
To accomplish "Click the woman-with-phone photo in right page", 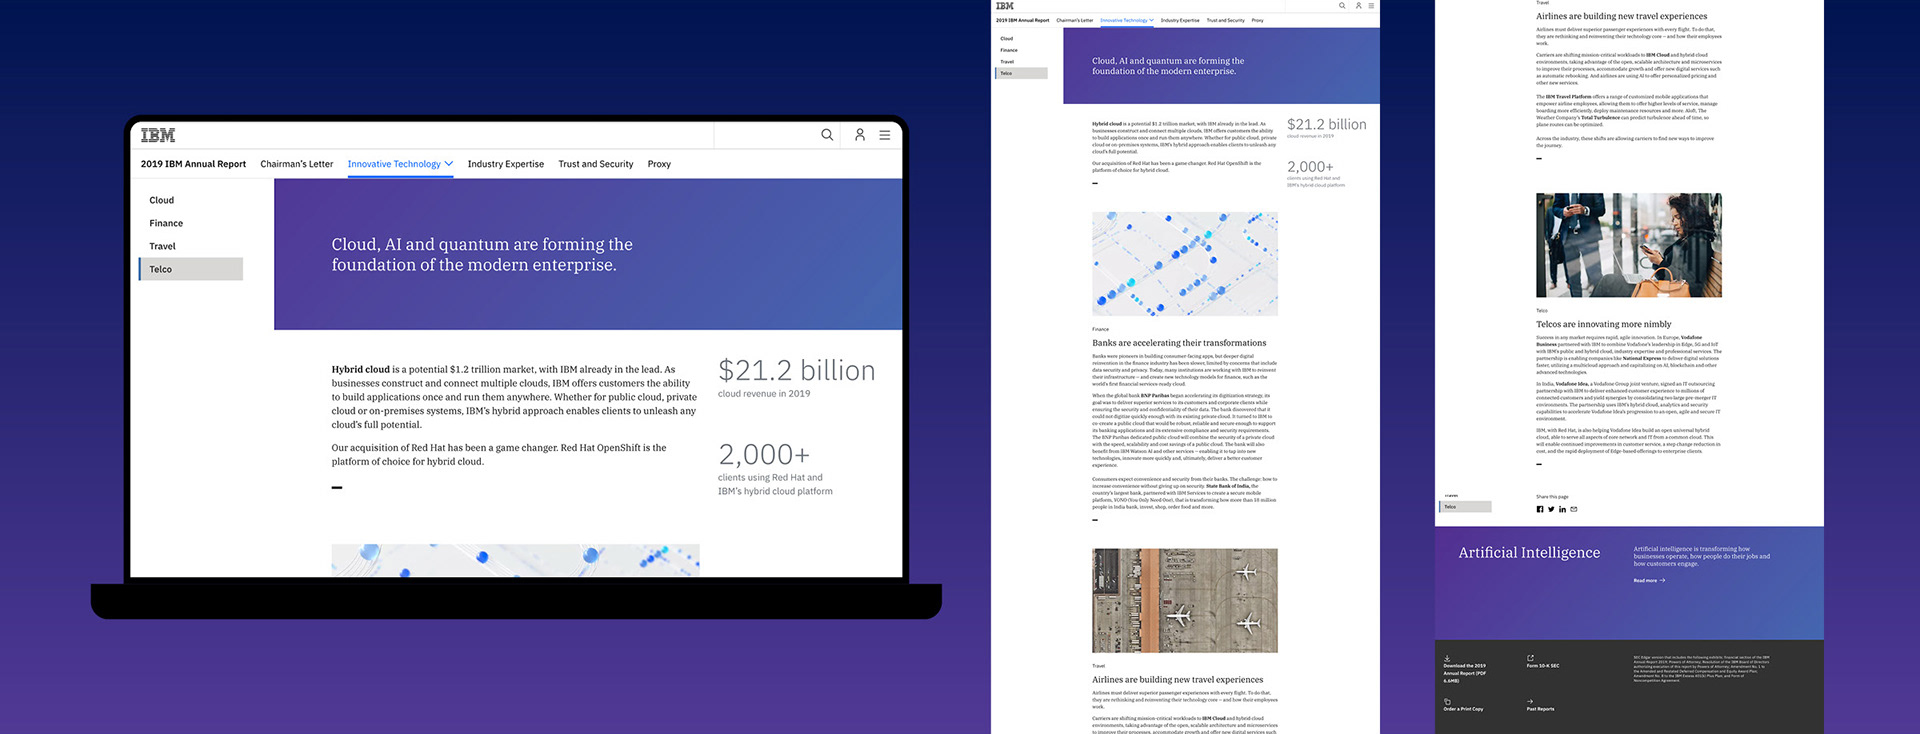I will (x=1629, y=245).
